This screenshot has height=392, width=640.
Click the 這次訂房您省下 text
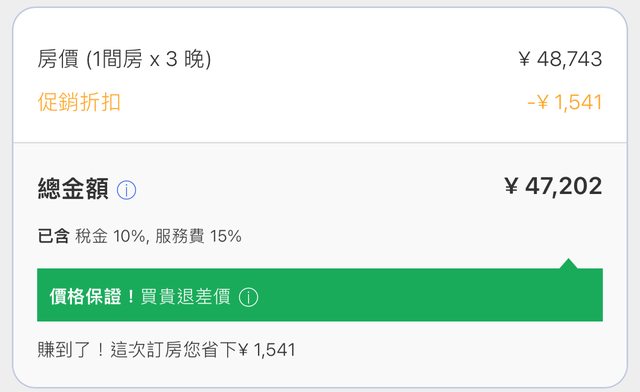173,350
